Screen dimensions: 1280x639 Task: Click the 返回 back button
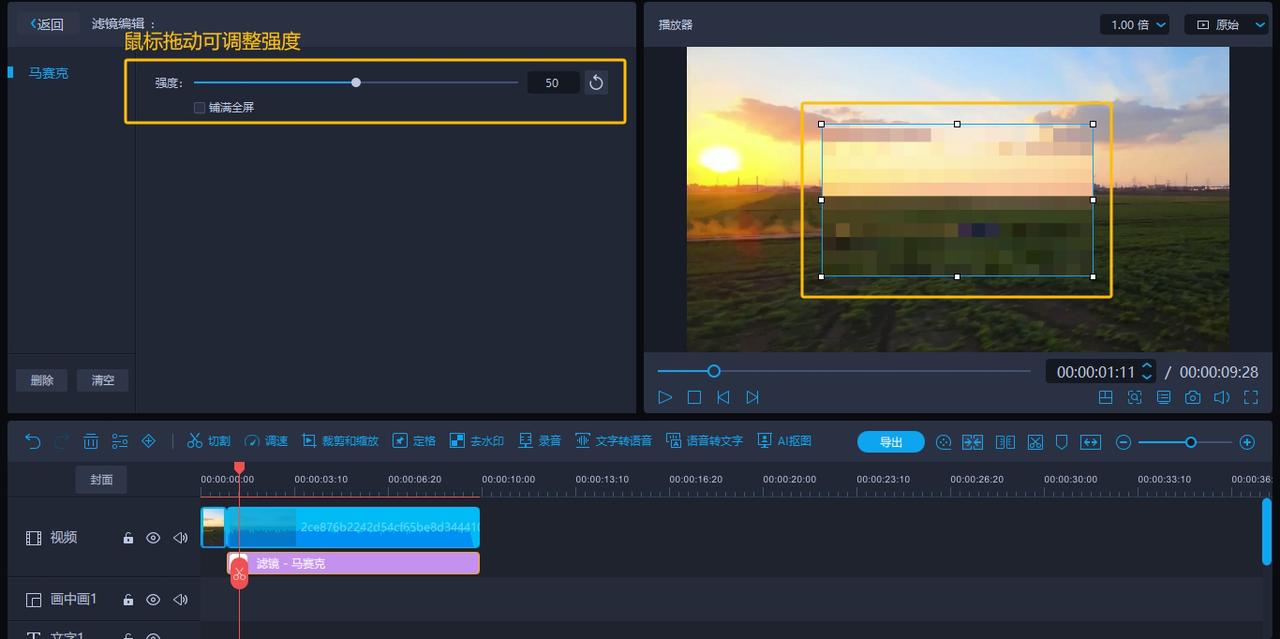(47, 24)
